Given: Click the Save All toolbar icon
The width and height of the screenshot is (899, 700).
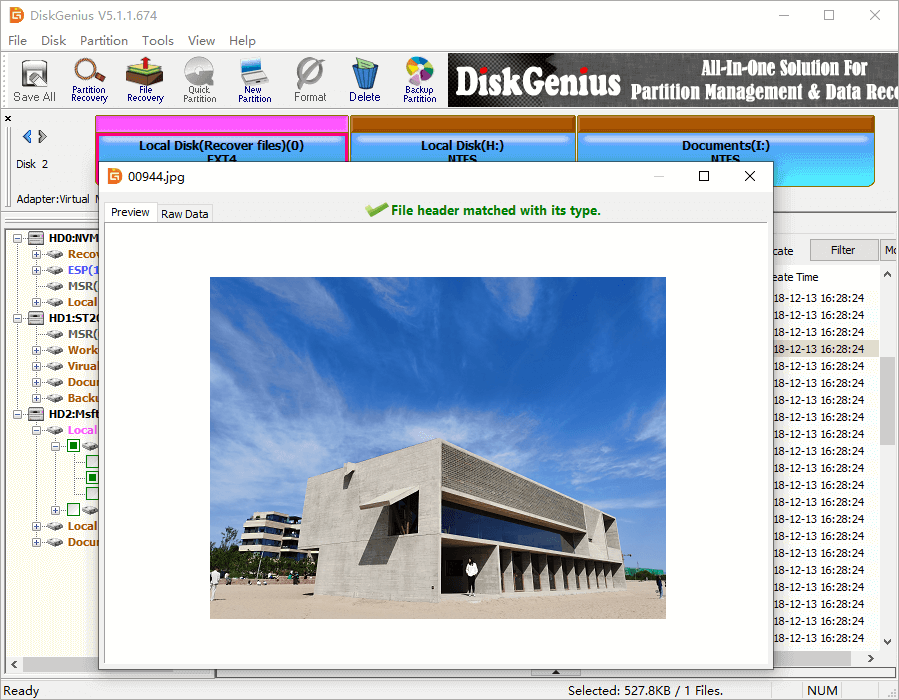Looking at the screenshot, I should tap(34, 79).
